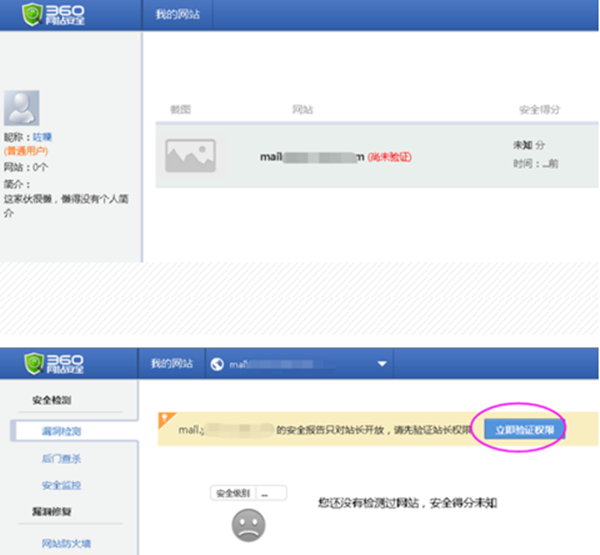This screenshot has height=555, width=600.
Task: Click the 时间 text in the site row
Action: click(536, 164)
